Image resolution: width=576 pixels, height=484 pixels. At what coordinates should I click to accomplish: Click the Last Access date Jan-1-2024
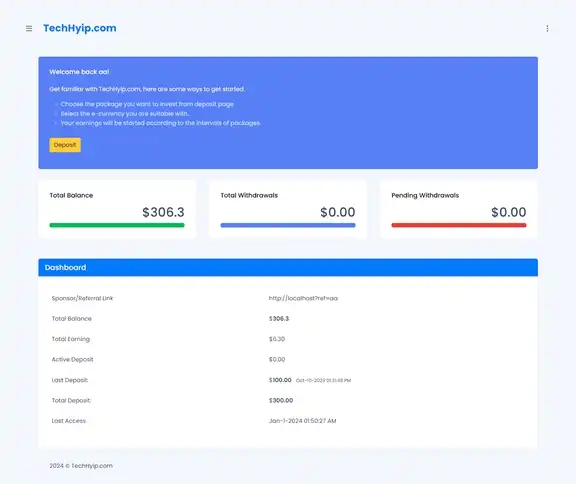coord(302,421)
